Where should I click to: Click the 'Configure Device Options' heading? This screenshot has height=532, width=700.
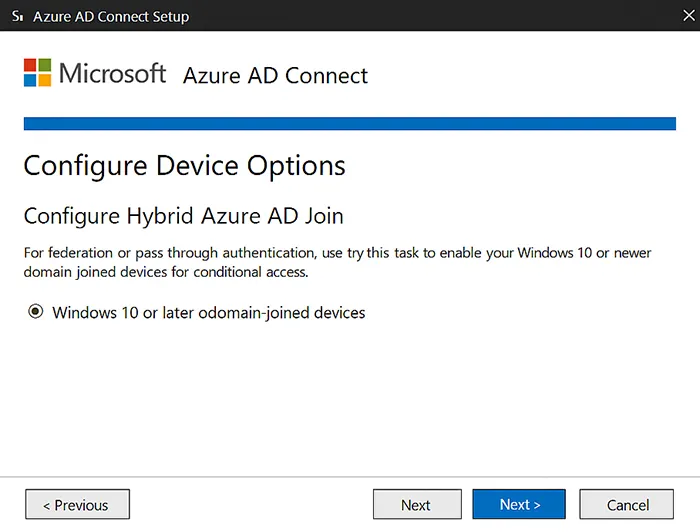click(x=184, y=165)
